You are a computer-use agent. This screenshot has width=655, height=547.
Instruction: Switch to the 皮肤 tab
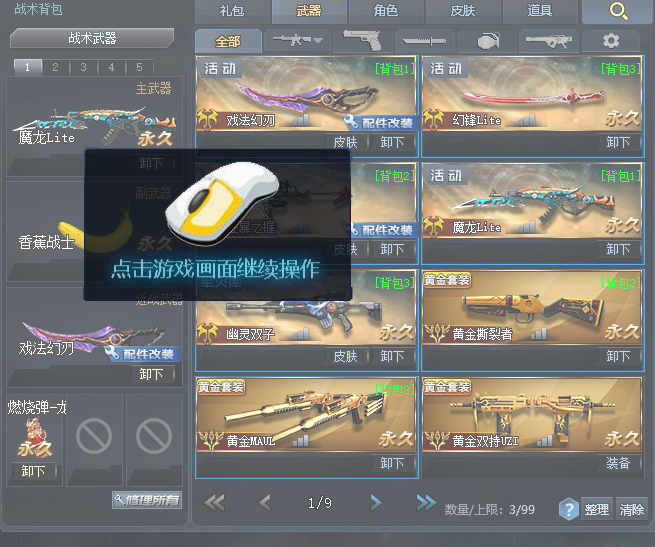click(463, 11)
